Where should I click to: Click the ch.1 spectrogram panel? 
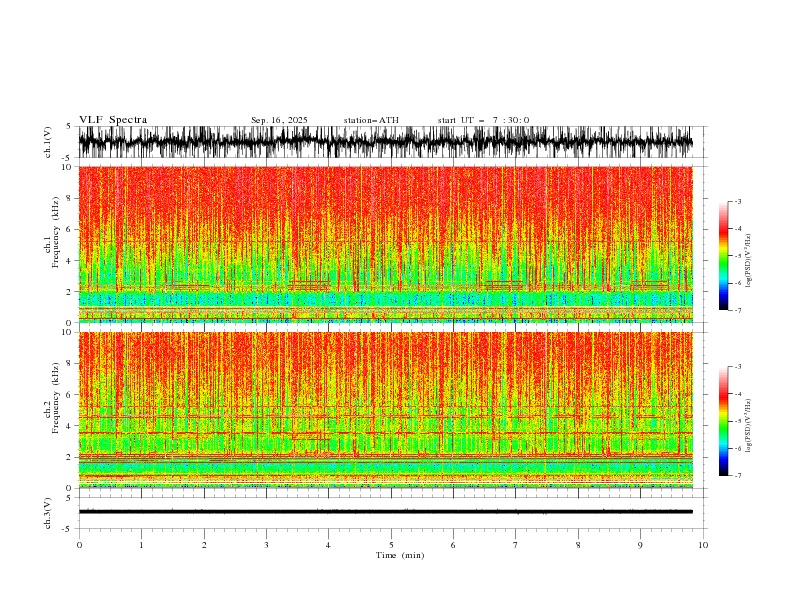[385, 244]
